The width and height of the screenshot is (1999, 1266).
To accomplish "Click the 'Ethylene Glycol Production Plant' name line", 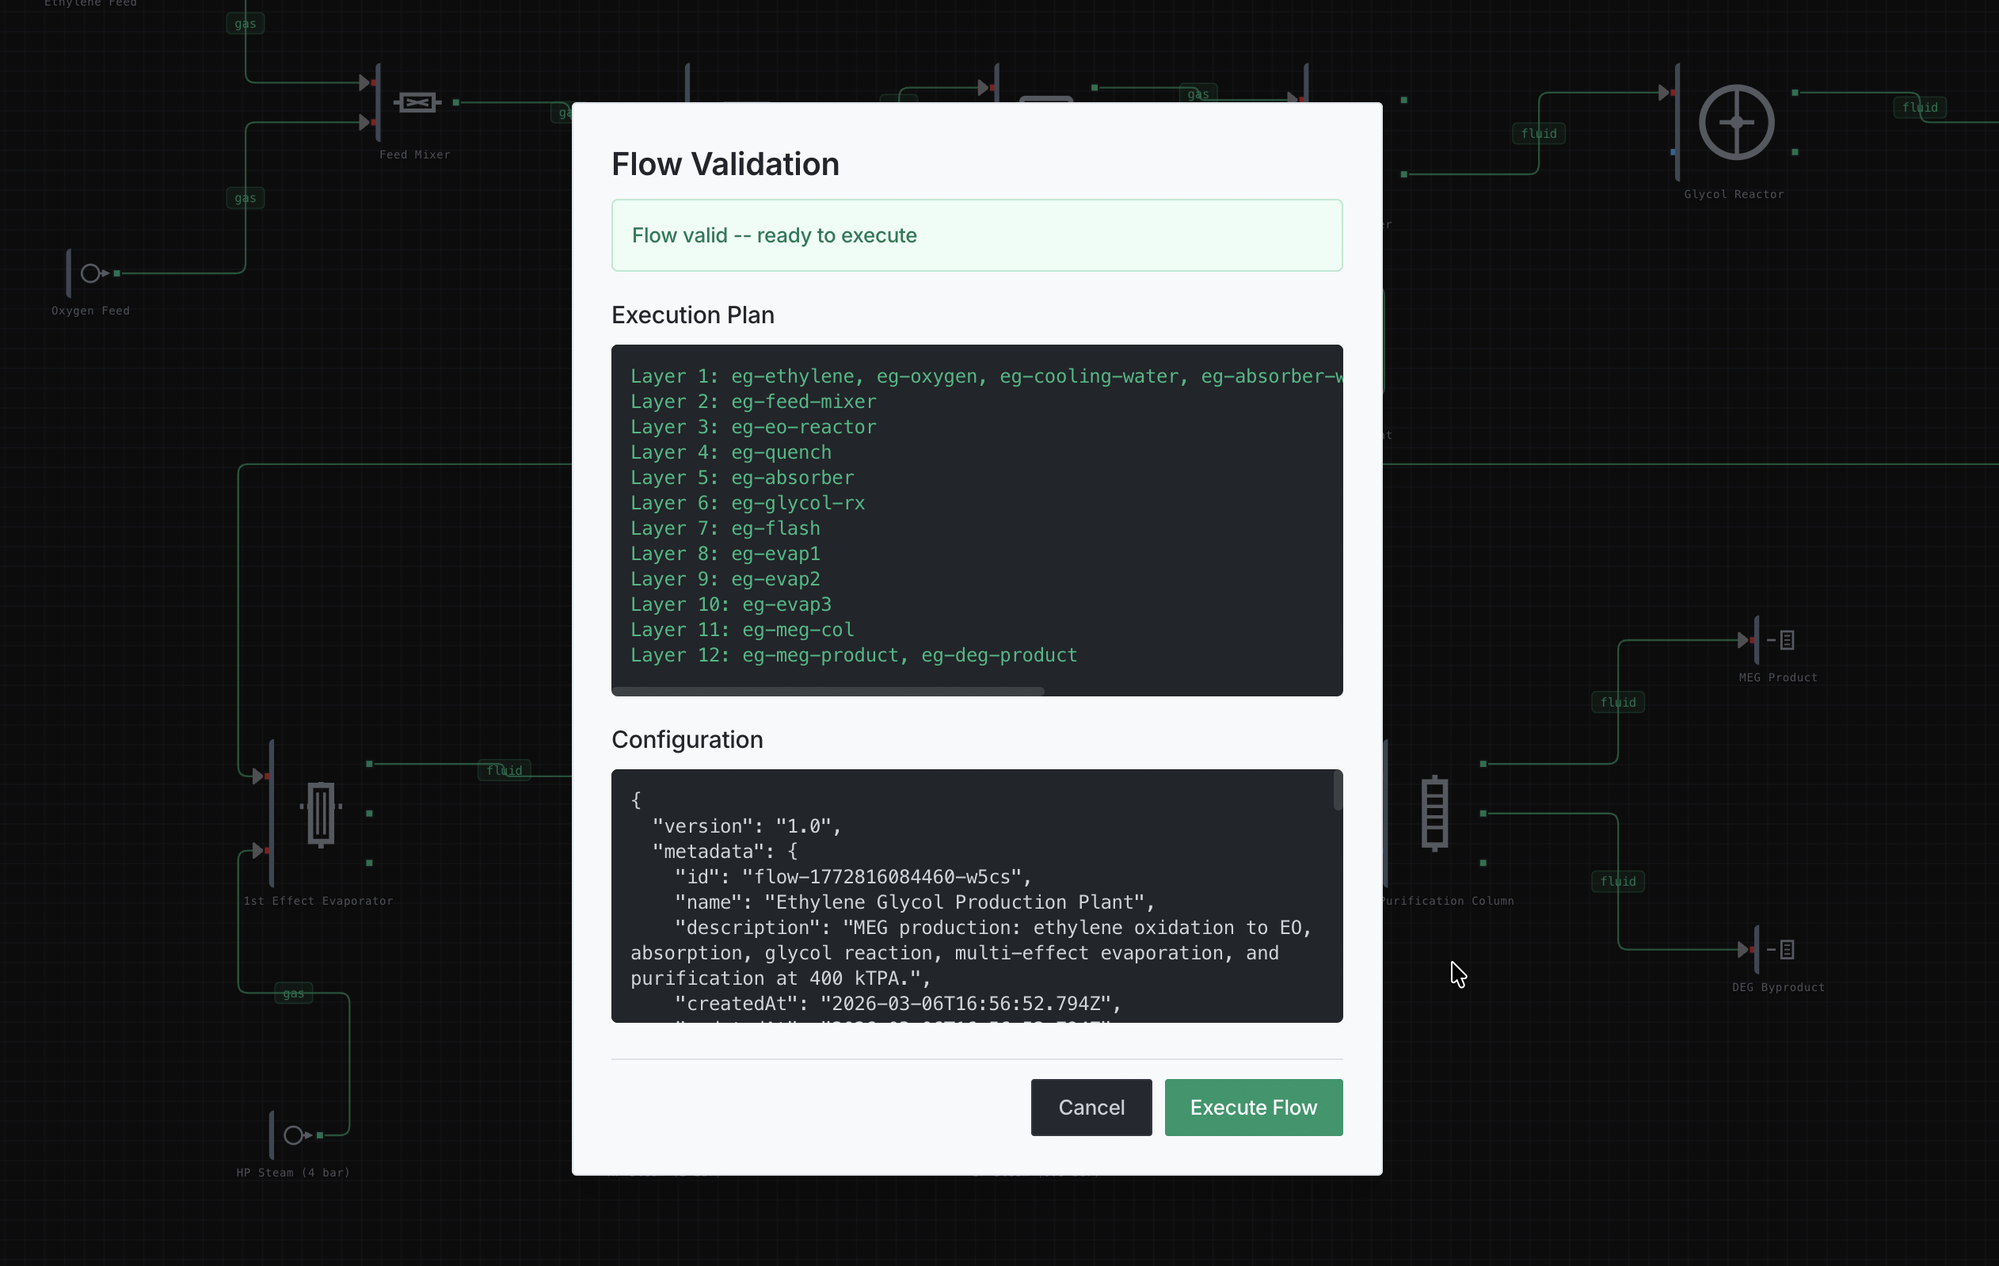I will (x=915, y=902).
